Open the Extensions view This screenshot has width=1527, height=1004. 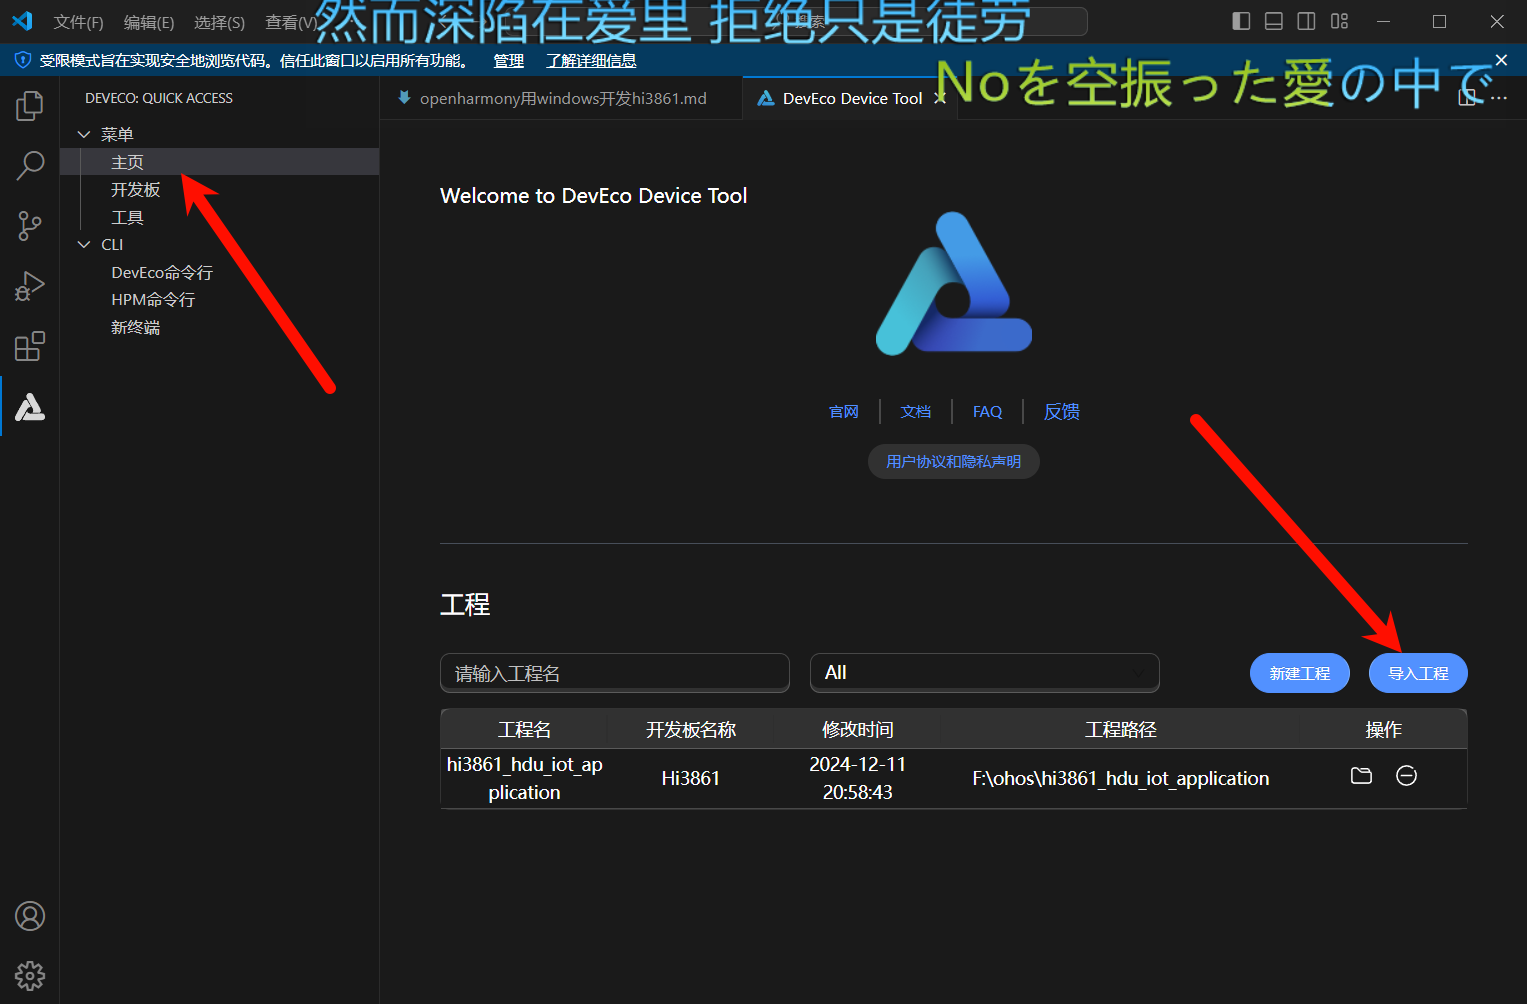pyautogui.click(x=30, y=347)
